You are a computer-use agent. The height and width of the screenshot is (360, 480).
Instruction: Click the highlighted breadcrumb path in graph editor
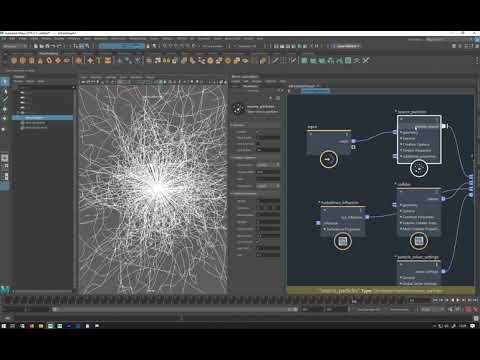(x=315, y=90)
